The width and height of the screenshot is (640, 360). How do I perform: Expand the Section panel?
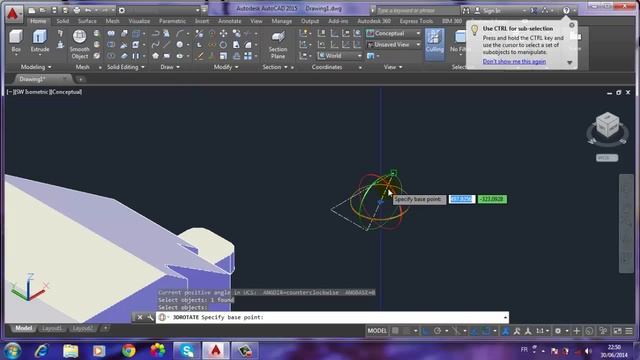(275, 67)
